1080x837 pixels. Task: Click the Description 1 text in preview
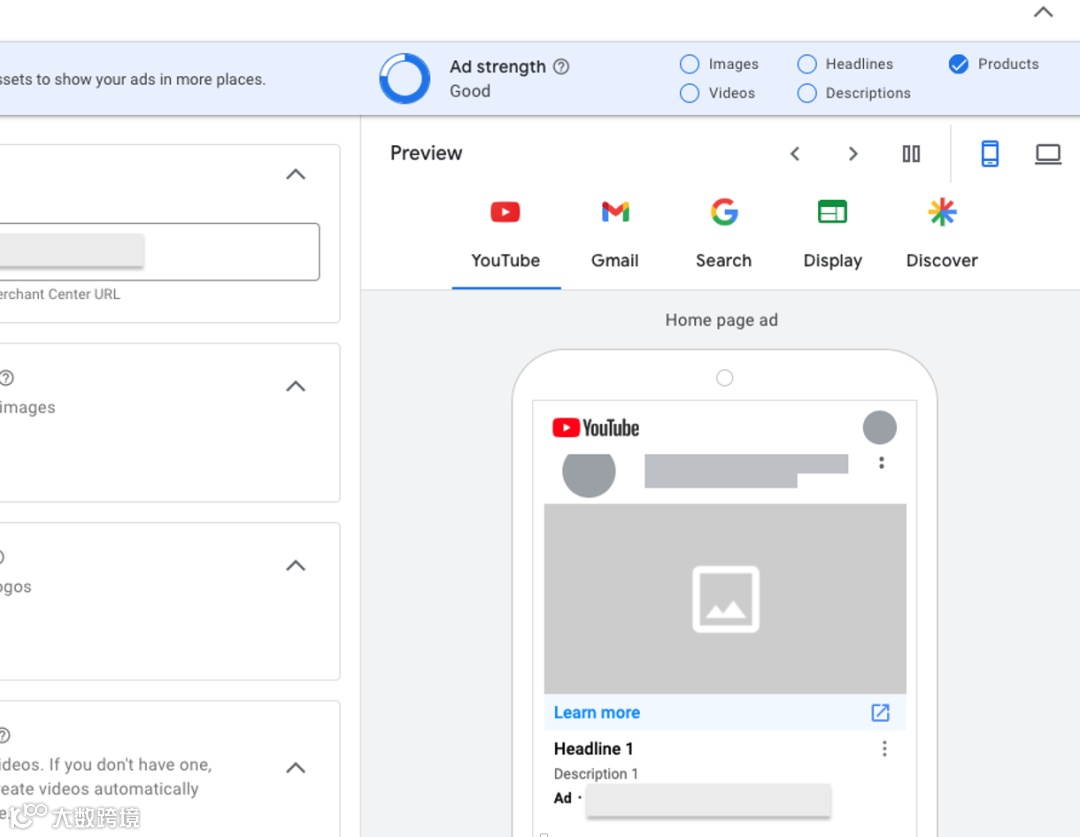tap(596, 774)
